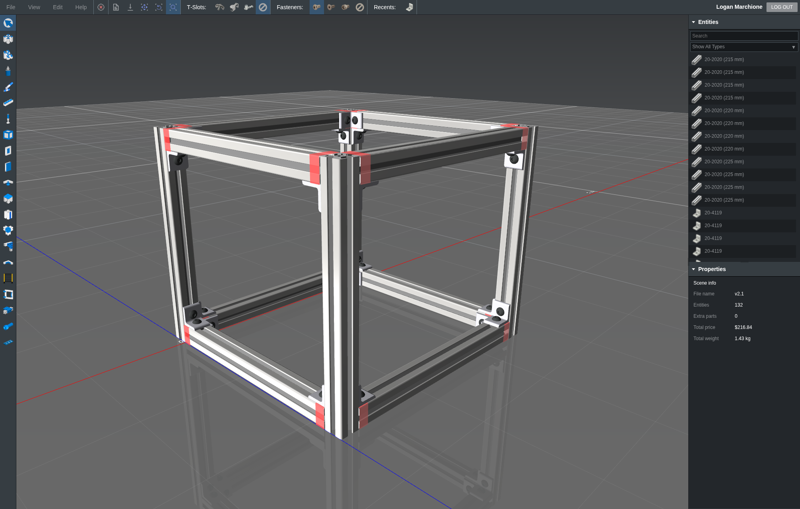This screenshot has height=509, width=800.
Task: Click the red circle icon in top toolbar
Action: click(101, 7)
